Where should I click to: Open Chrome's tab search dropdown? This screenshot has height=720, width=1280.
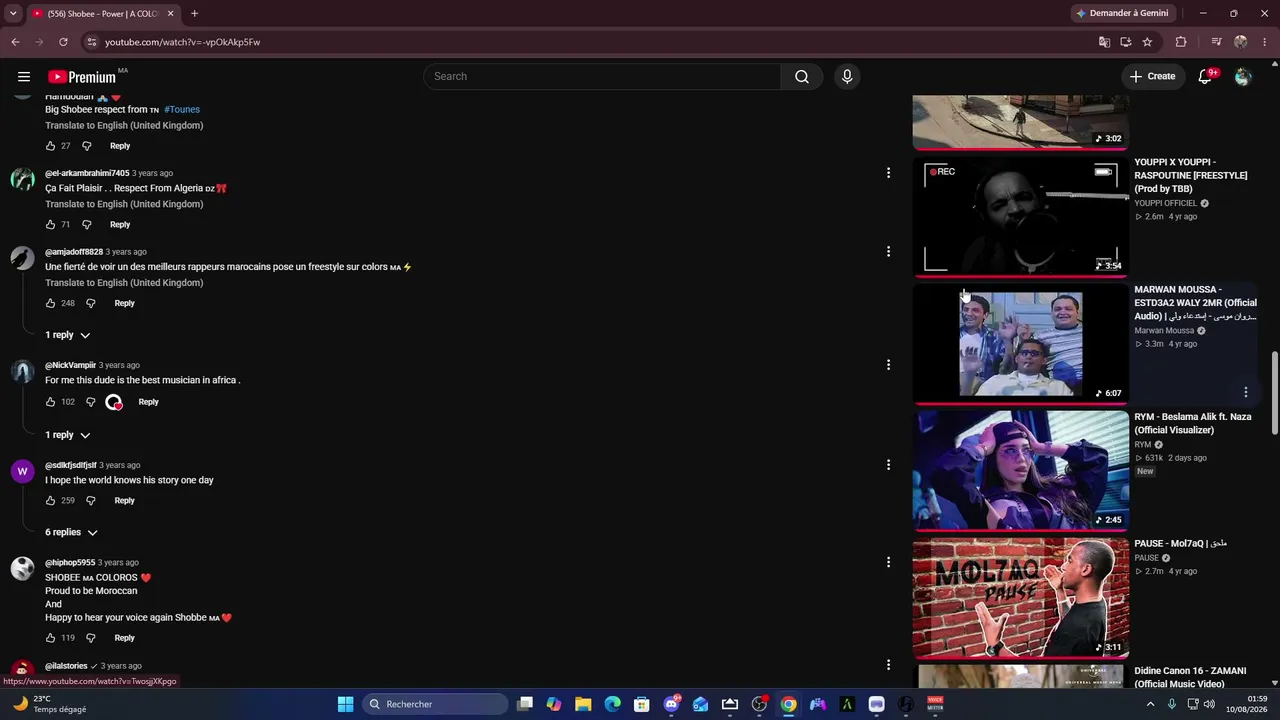pyautogui.click(x=13, y=14)
